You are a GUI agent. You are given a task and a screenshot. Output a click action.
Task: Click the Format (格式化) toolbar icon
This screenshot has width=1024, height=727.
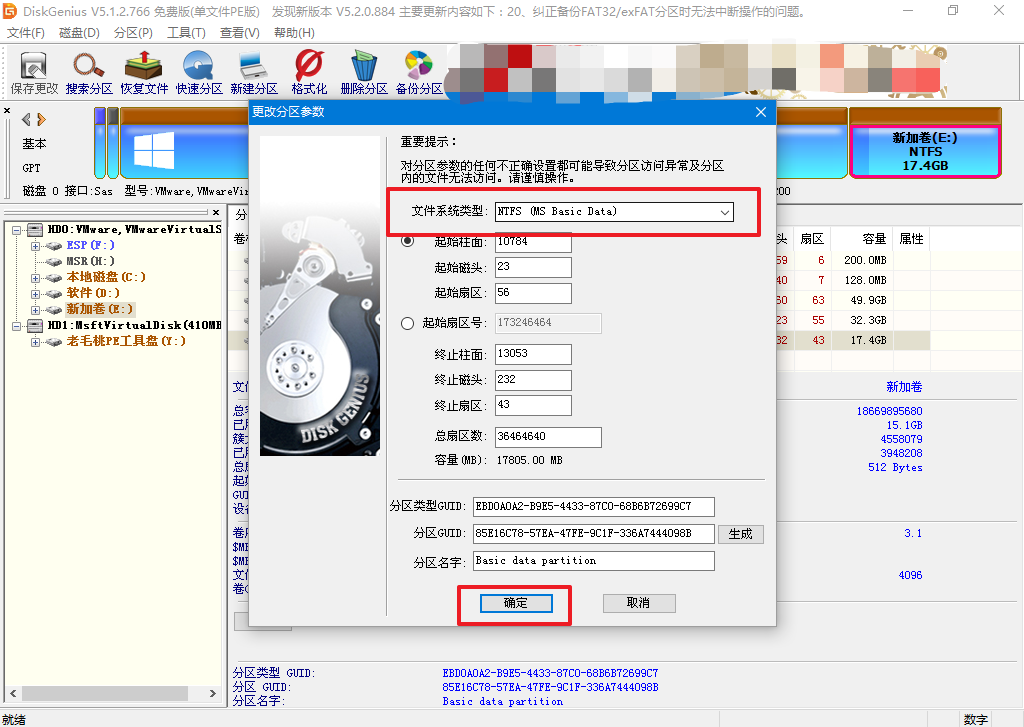(x=309, y=73)
